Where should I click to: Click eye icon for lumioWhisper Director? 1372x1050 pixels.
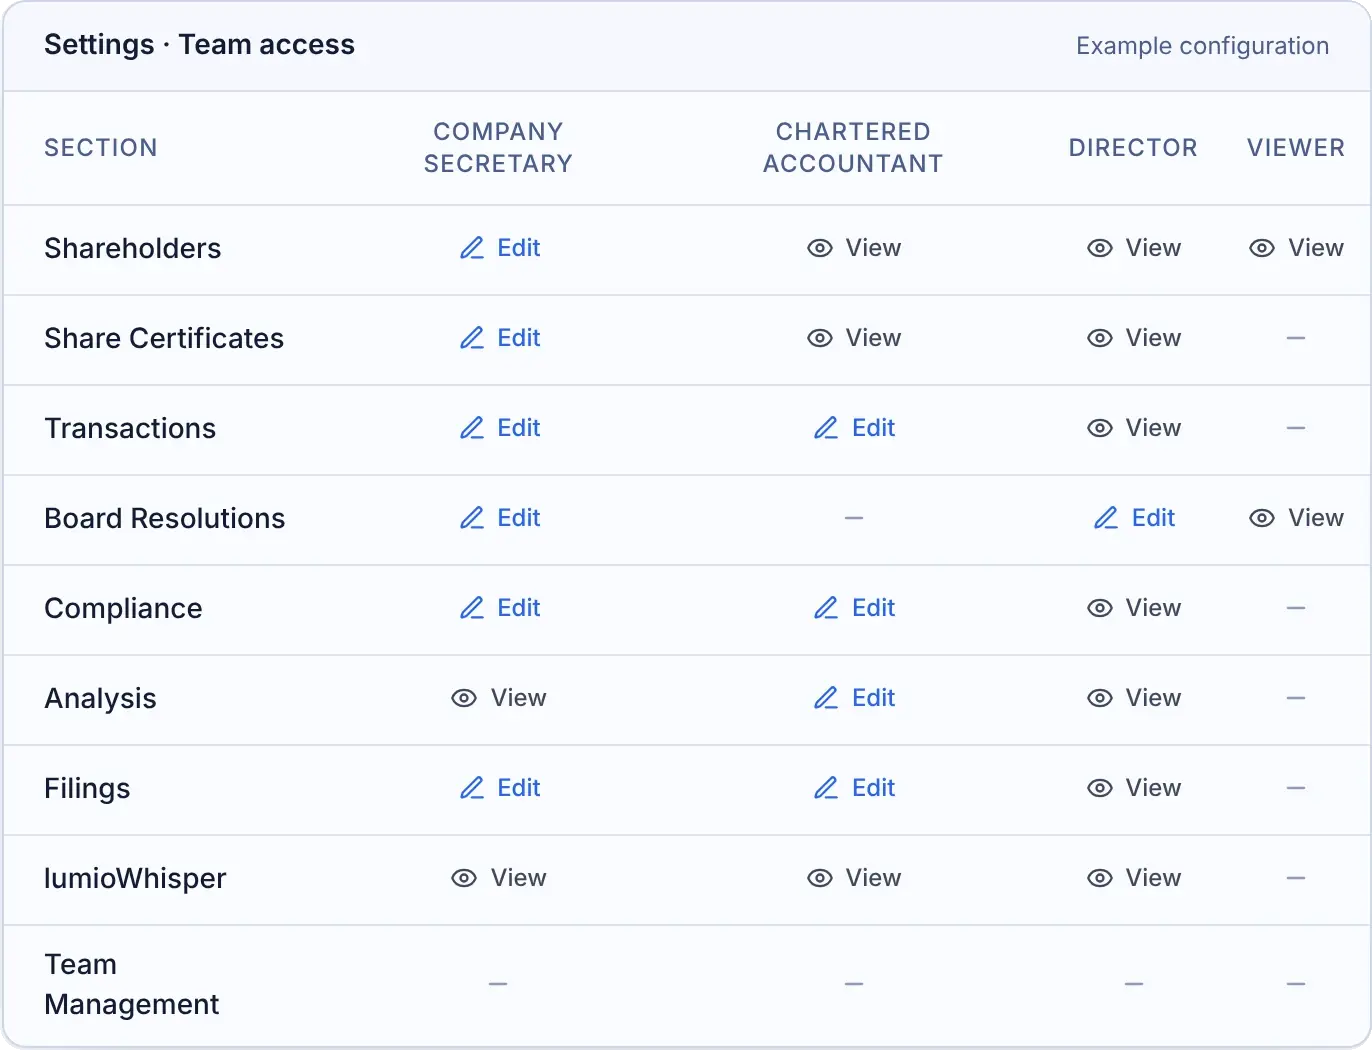[x=1100, y=878]
